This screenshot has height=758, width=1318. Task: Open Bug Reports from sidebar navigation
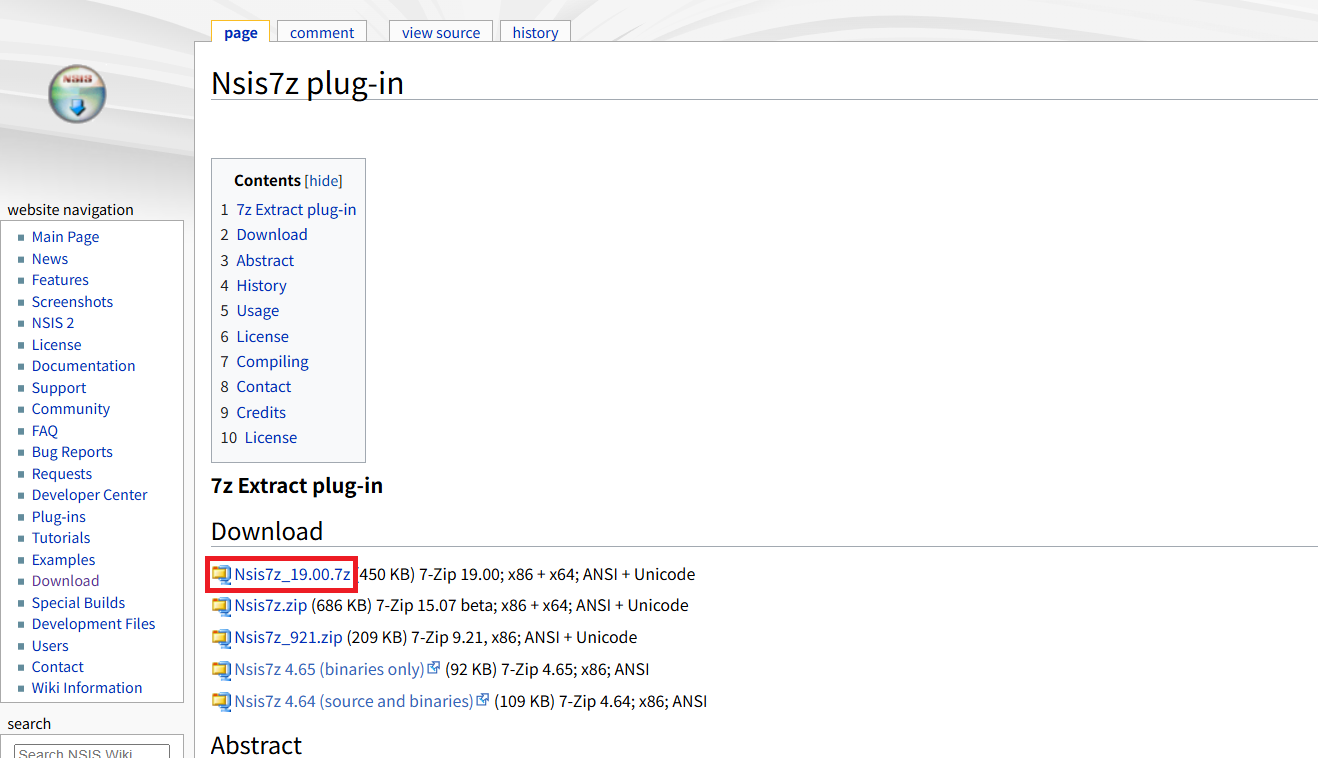(x=72, y=452)
